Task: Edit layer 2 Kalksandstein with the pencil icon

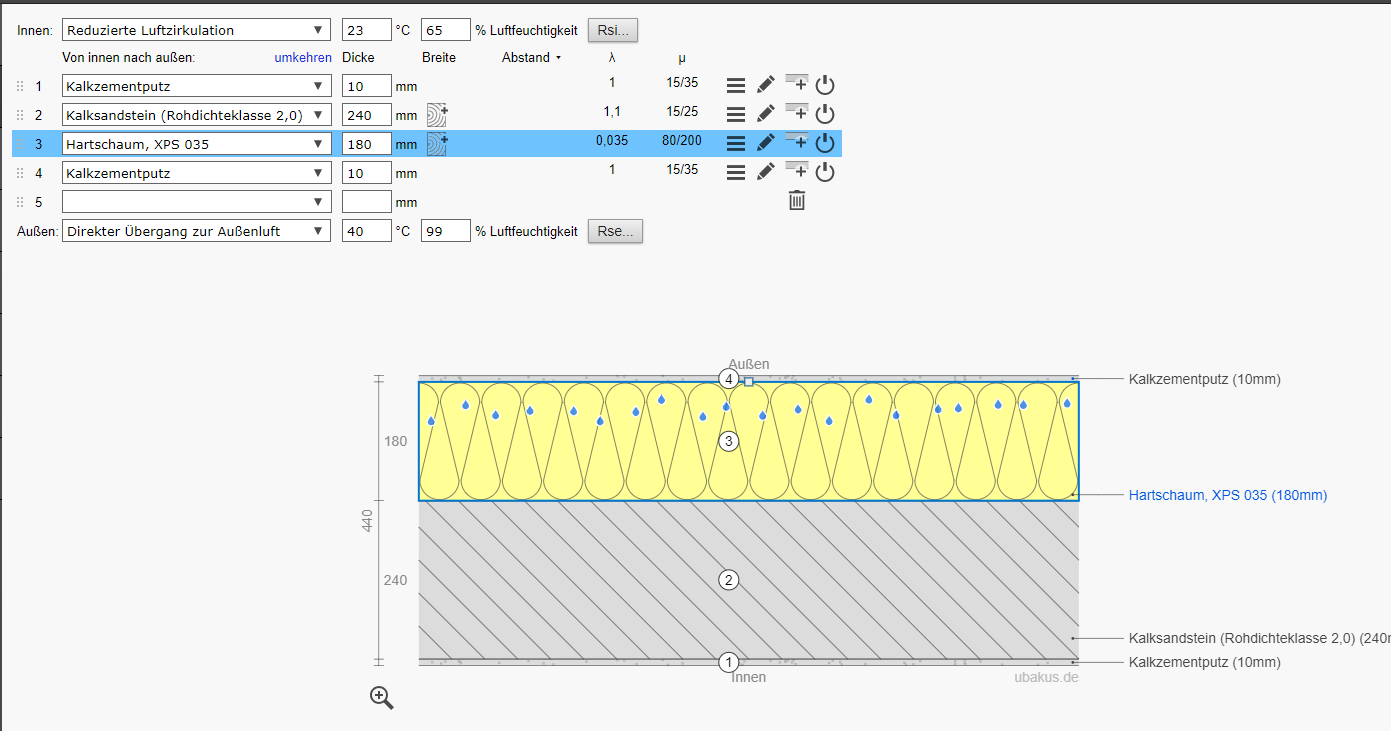Action: [765, 114]
